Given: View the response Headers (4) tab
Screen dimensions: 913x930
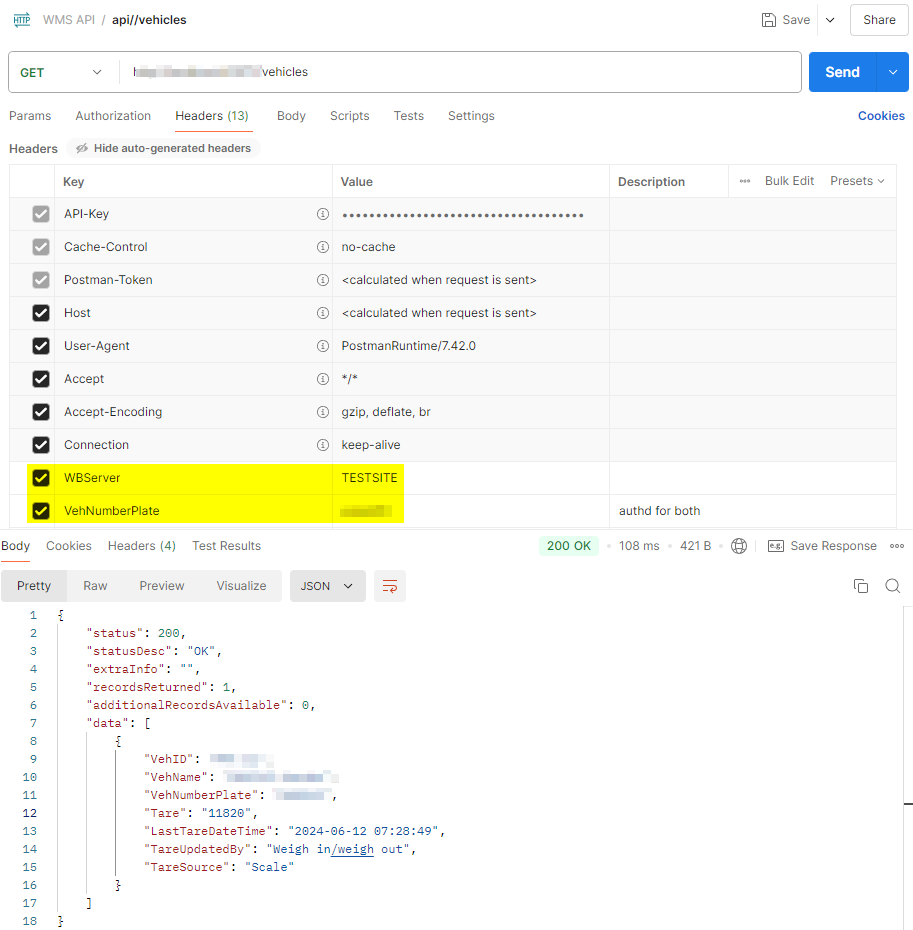Looking at the screenshot, I should [x=142, y=546].
